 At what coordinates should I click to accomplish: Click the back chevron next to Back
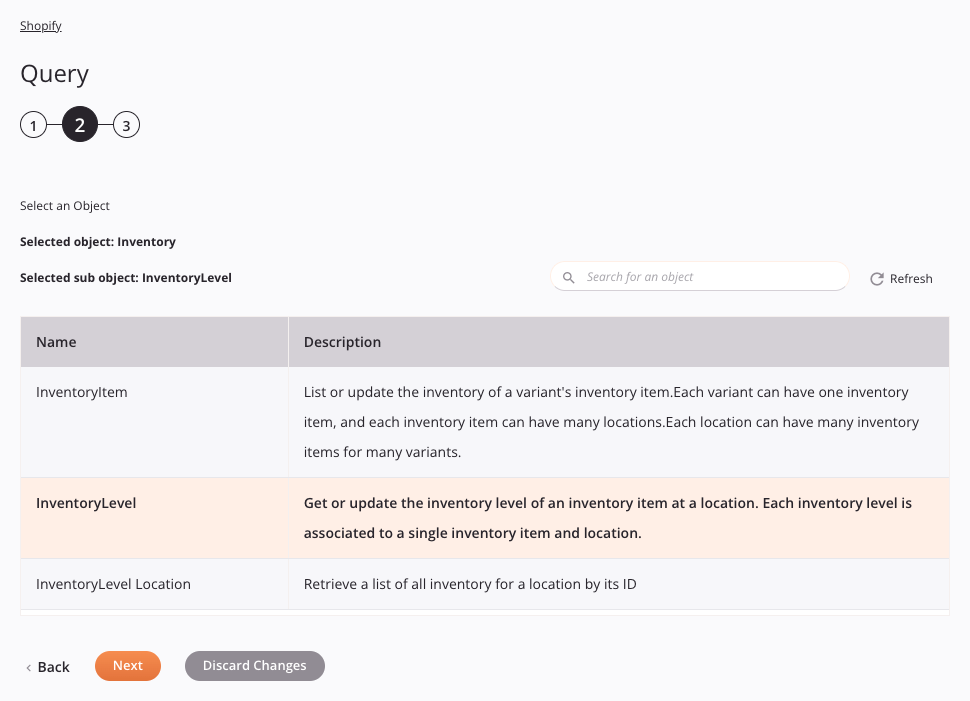(x=26, y=667)
